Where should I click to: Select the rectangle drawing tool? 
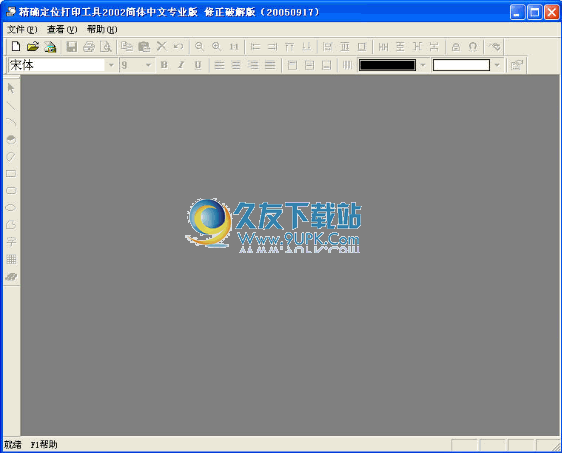click(x=11, y=174)
